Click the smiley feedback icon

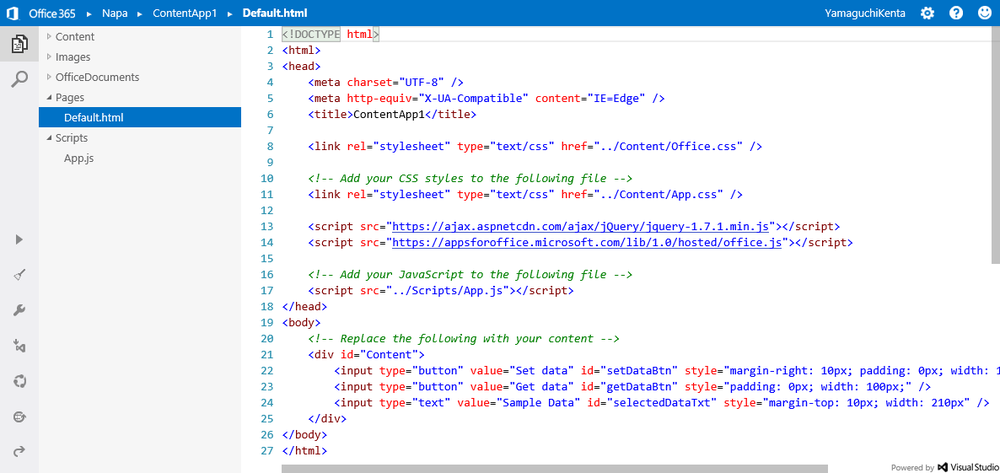tap(984, 13)
